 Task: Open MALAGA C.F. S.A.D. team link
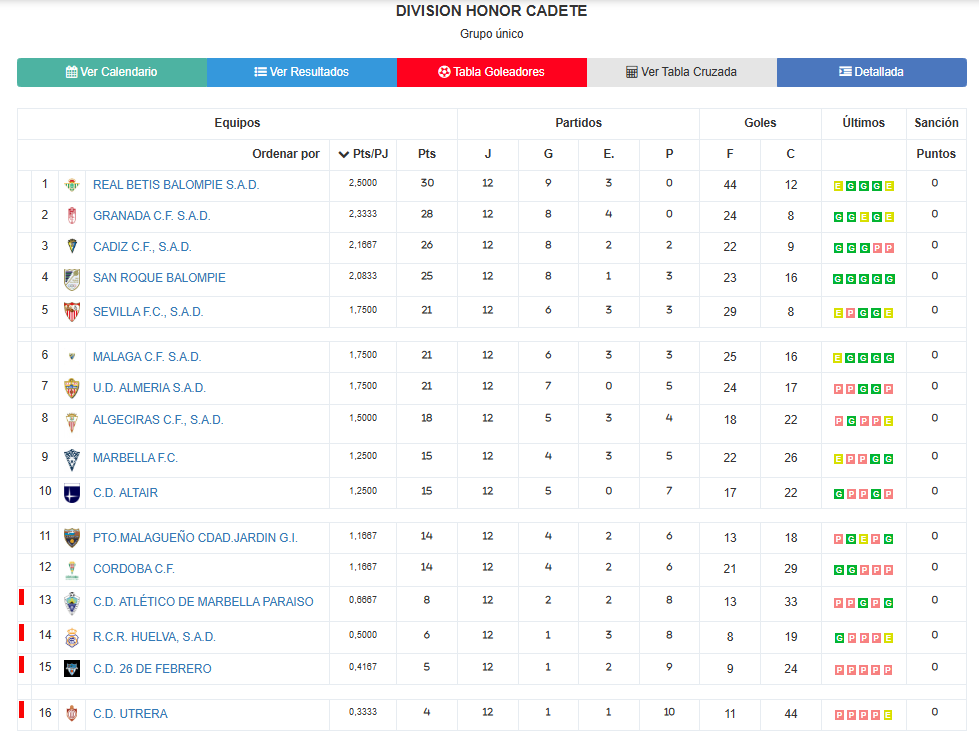click(147, 356)
